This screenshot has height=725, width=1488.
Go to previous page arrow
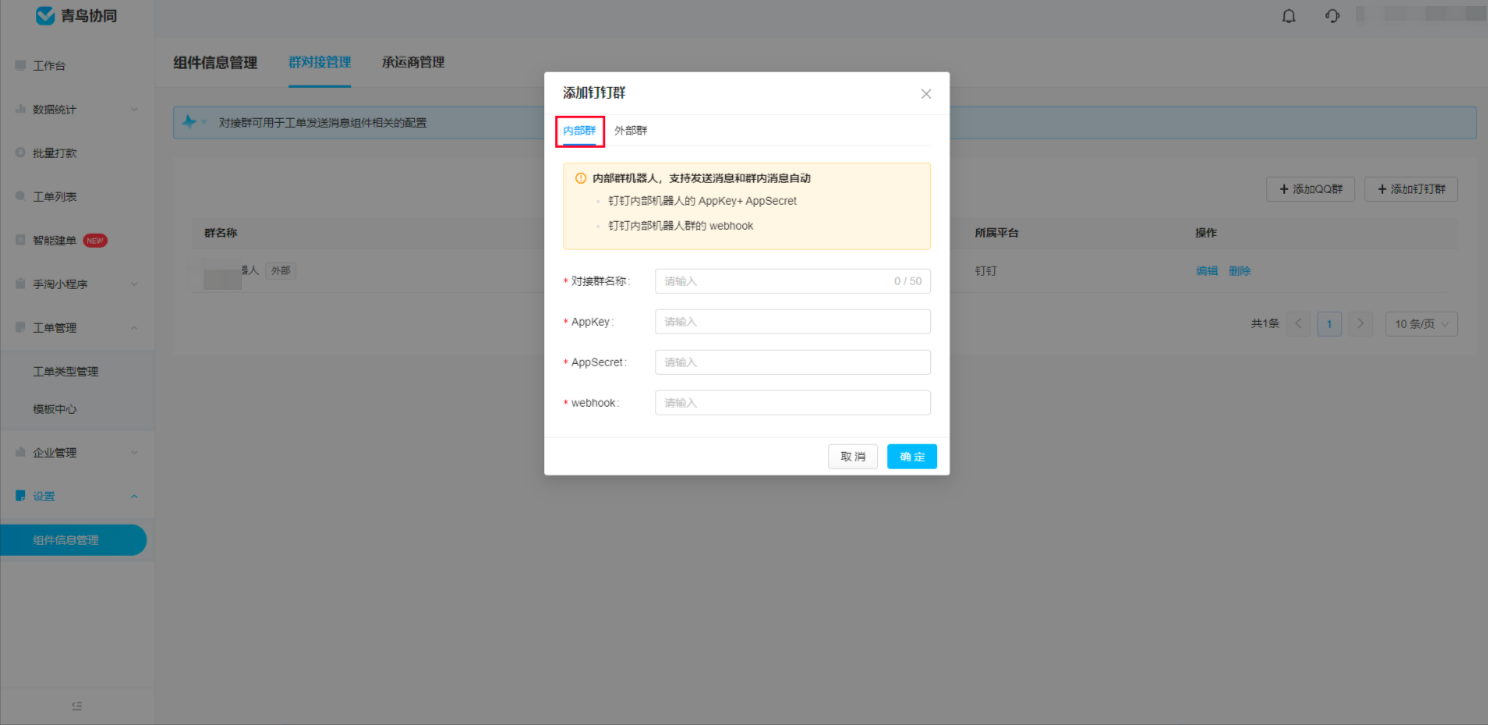[x=1298, y=324]
